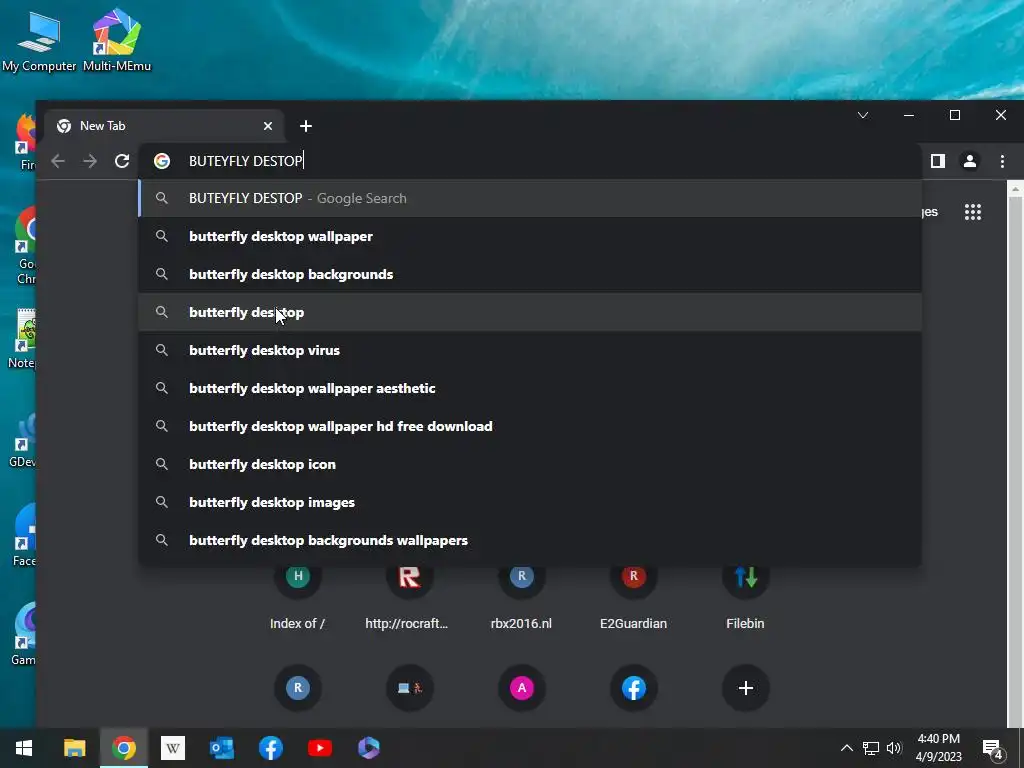The height and width of the screenshot is (768, 1024).
Task: Open the Filebin shortcut
Action: click(745, 598)
